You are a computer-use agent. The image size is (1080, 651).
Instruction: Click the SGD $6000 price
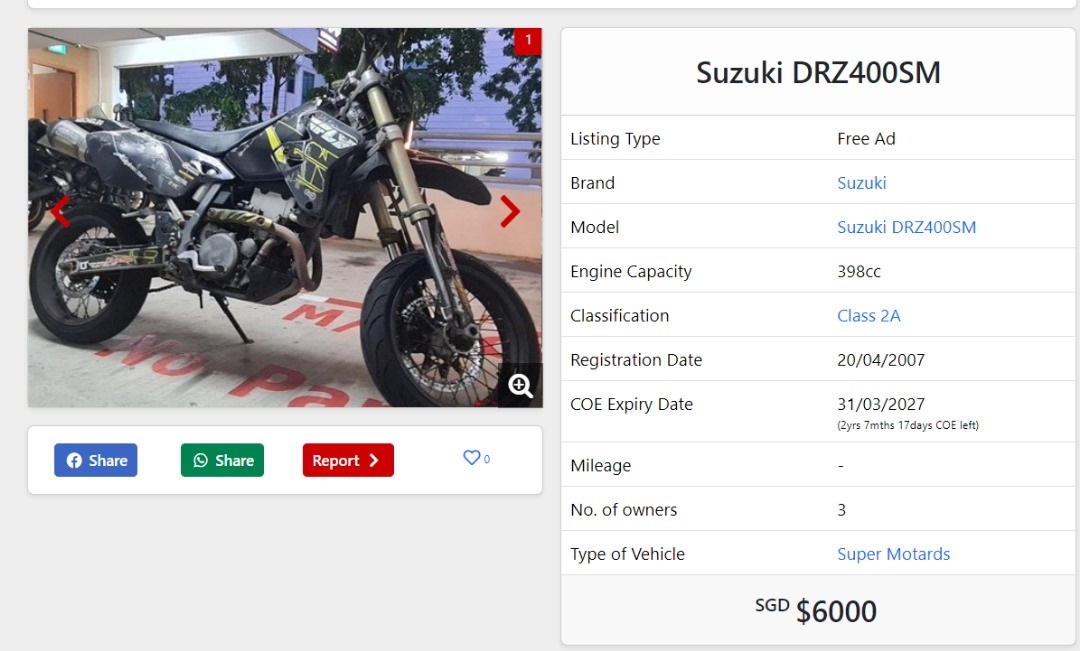pyautogui.click(x=816, y=610)
